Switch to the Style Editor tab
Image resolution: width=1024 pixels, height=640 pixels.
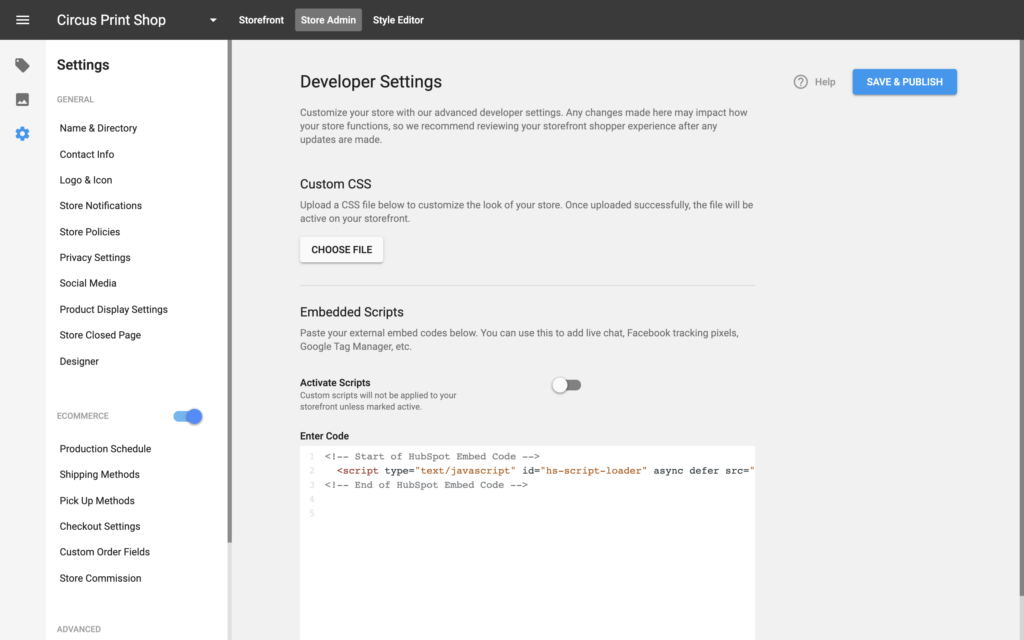tap(398, 20)
